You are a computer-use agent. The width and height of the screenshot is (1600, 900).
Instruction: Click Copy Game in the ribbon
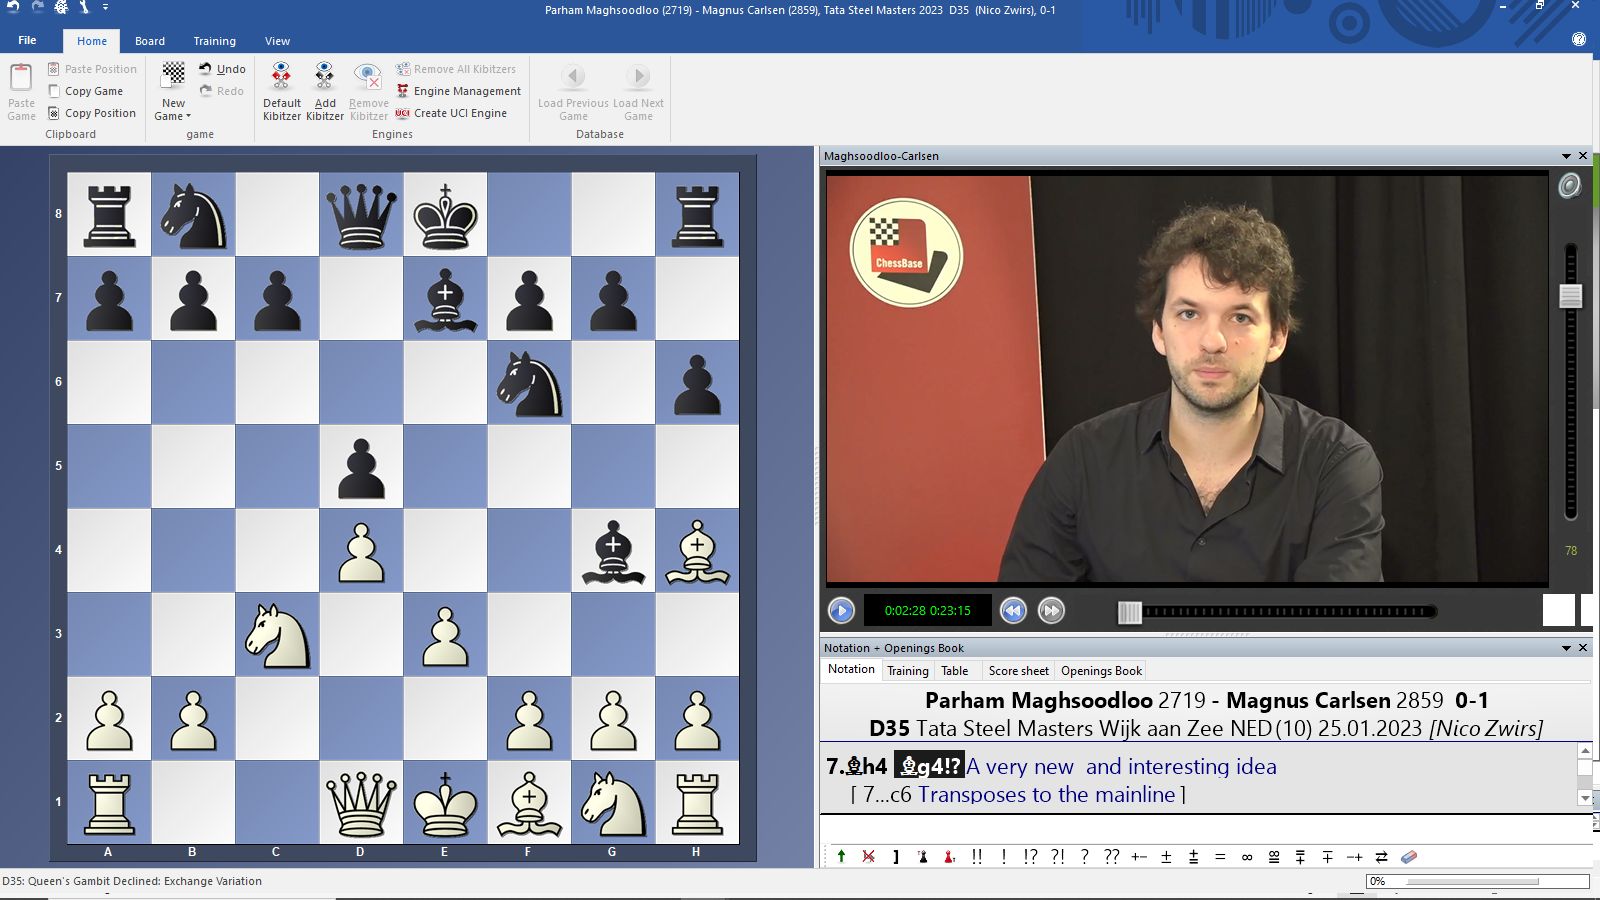coord(86,91)
